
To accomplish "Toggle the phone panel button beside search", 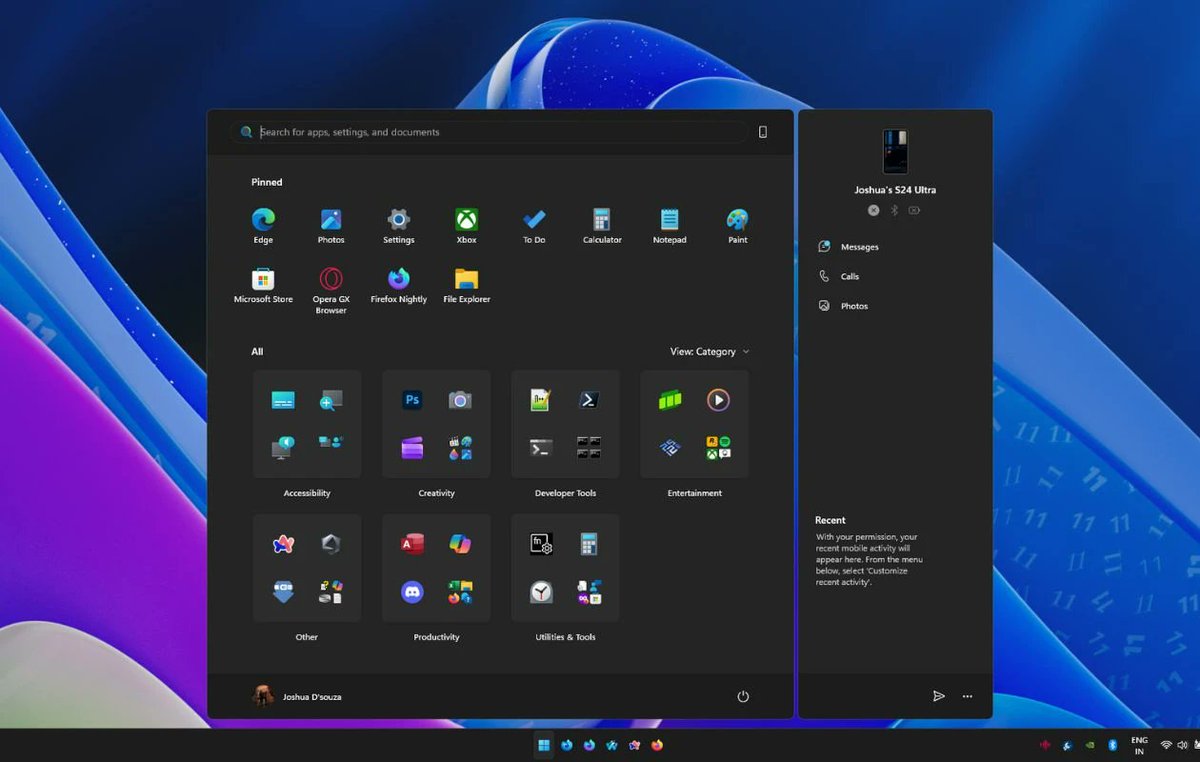I will [763, 132].
